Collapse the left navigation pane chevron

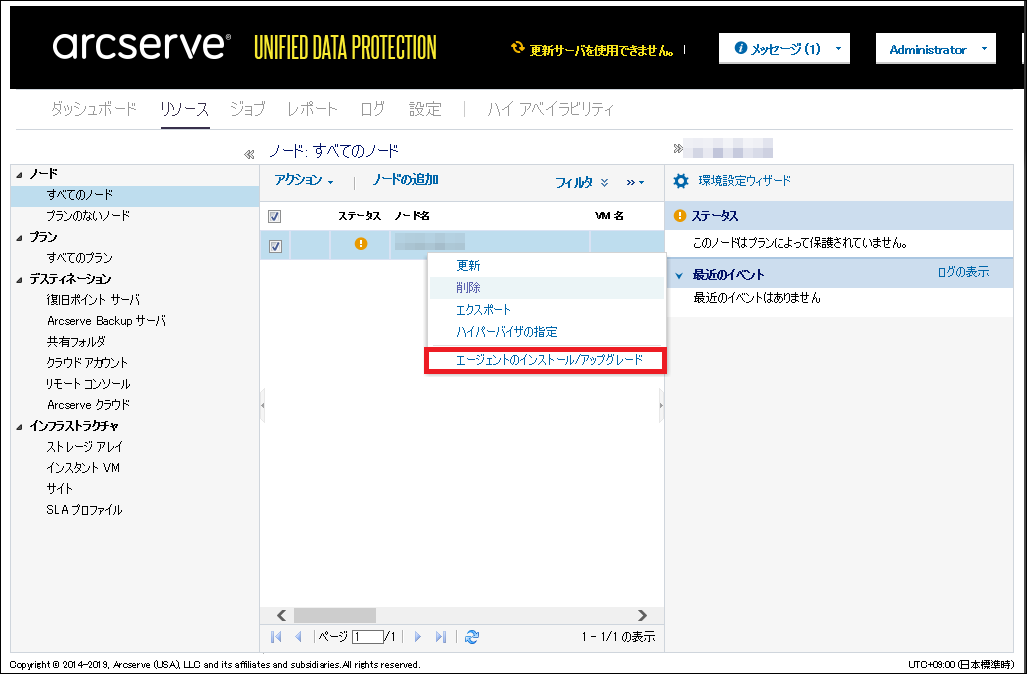249,155
